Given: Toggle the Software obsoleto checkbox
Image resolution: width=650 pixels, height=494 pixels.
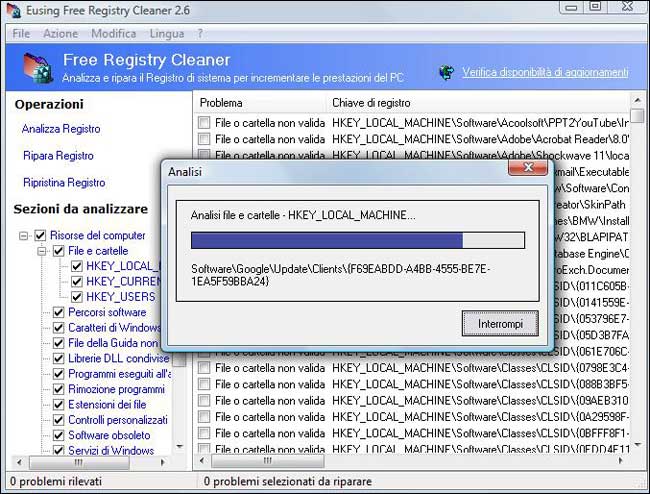Looking at the screenshot, I should point(58,435).
